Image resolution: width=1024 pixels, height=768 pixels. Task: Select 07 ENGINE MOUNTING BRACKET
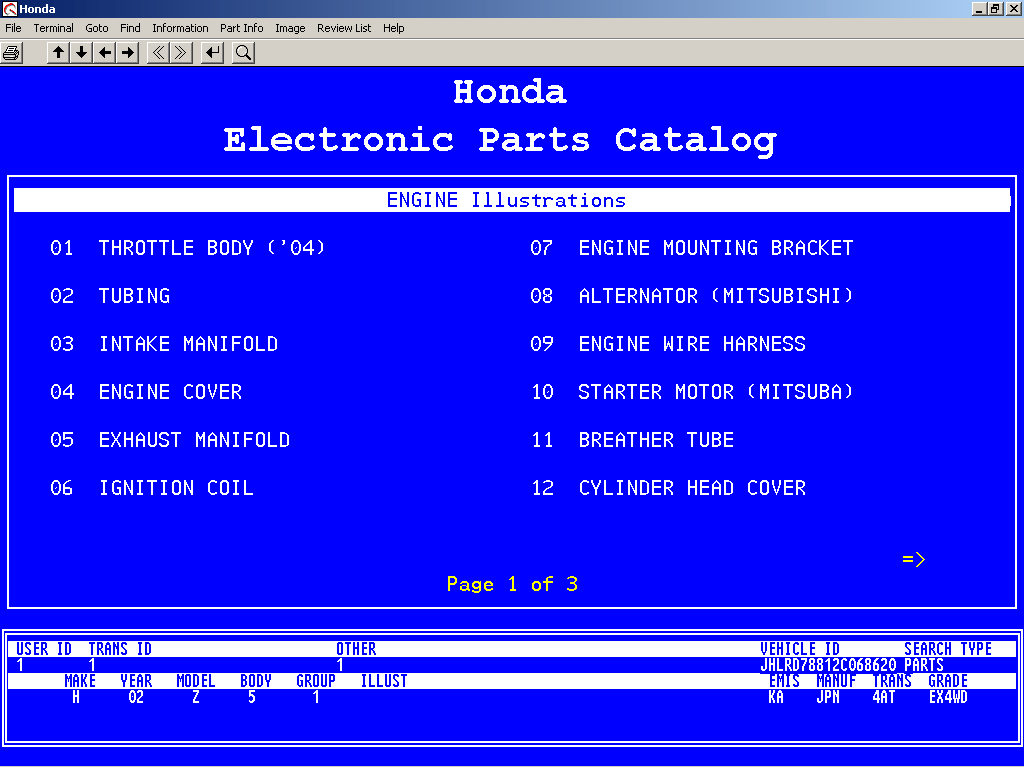(692, 248)
